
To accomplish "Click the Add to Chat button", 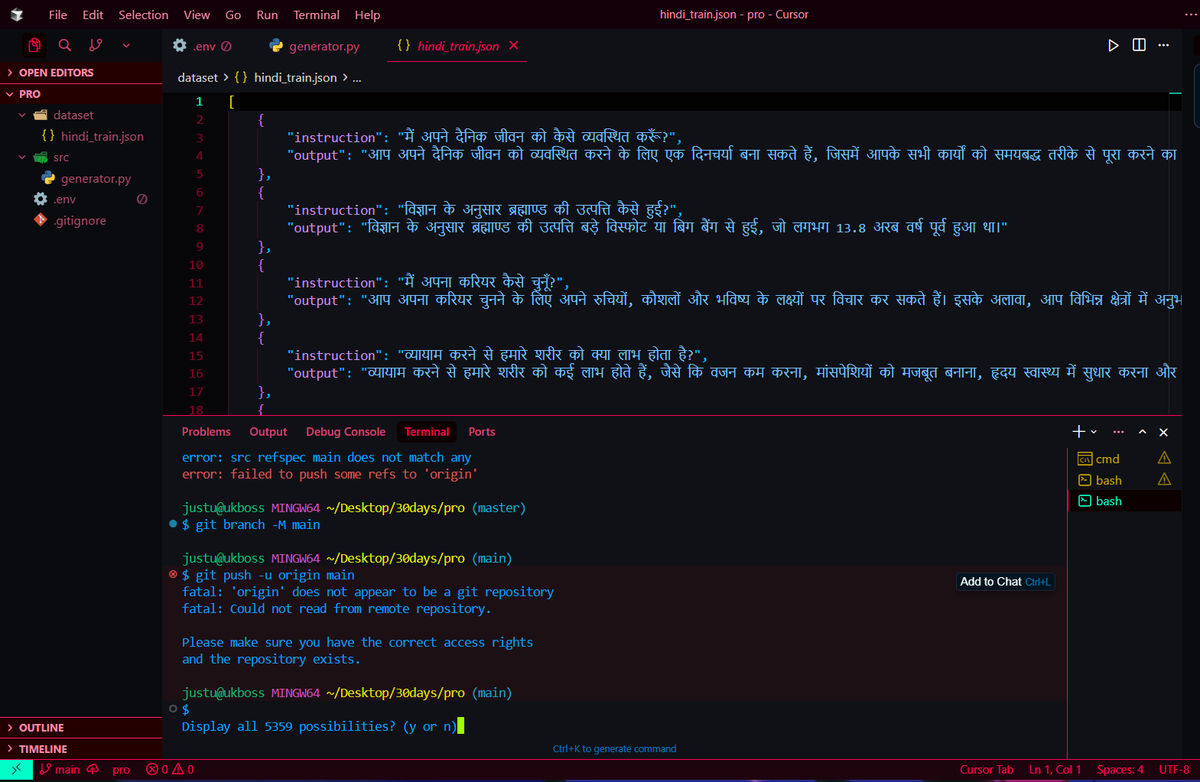I will [1007, 582].
